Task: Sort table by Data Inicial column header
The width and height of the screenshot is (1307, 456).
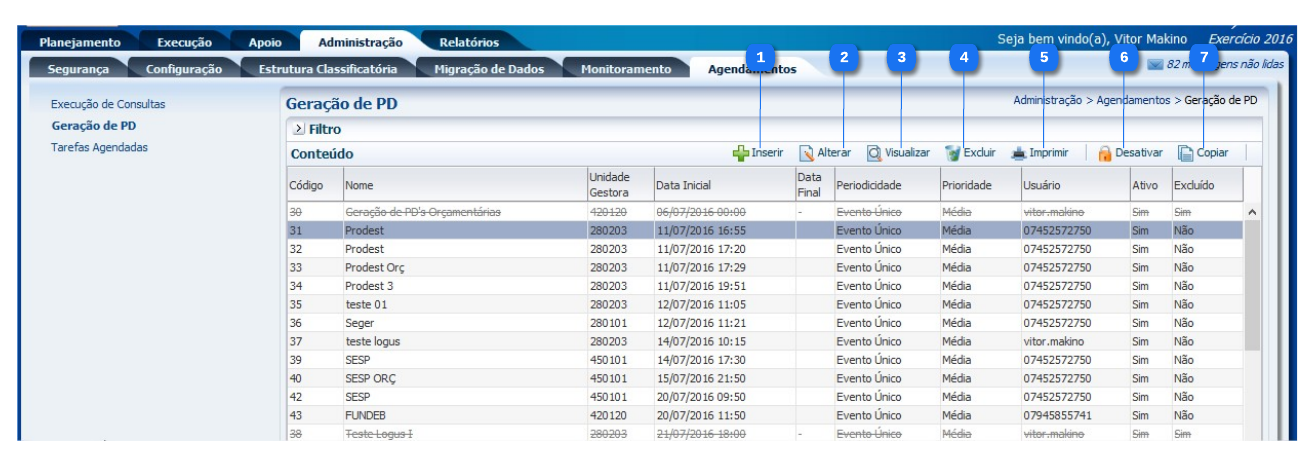Action: (x=683, y=185)
